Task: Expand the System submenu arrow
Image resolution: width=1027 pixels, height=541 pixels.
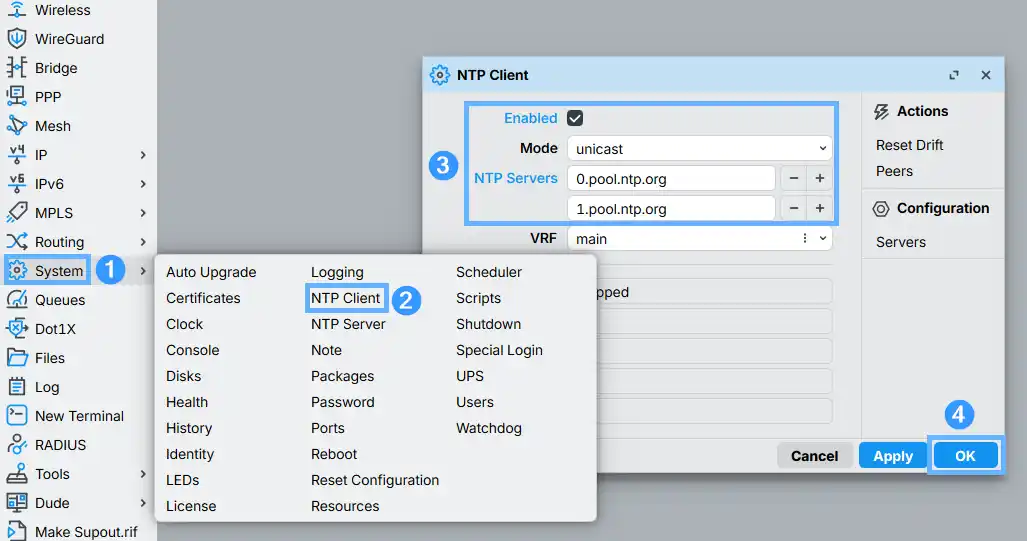Action: tap(143, 270)
